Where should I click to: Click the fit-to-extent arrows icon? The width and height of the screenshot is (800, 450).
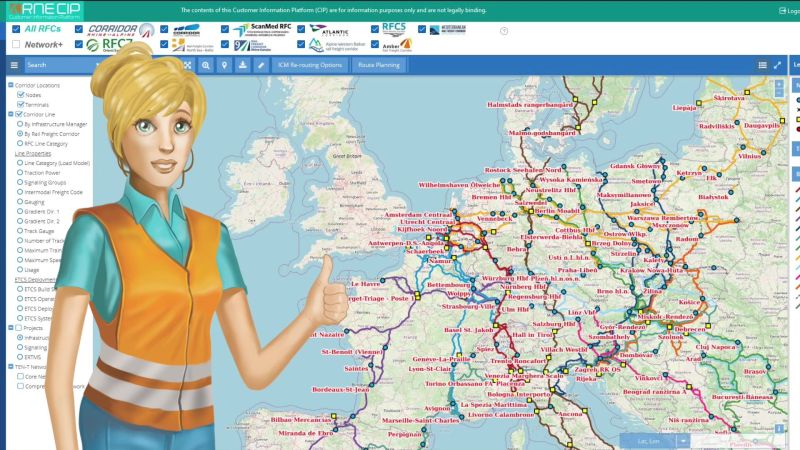[x=187, y=65]
